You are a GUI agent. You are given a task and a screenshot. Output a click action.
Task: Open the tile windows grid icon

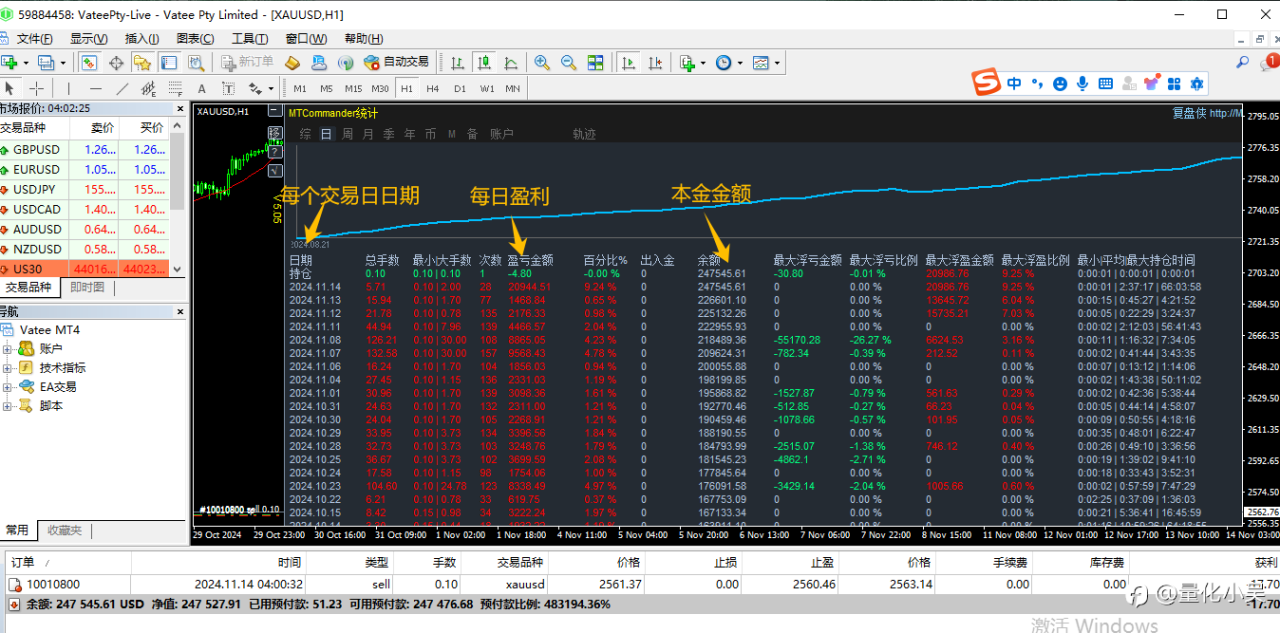(595, 62)
